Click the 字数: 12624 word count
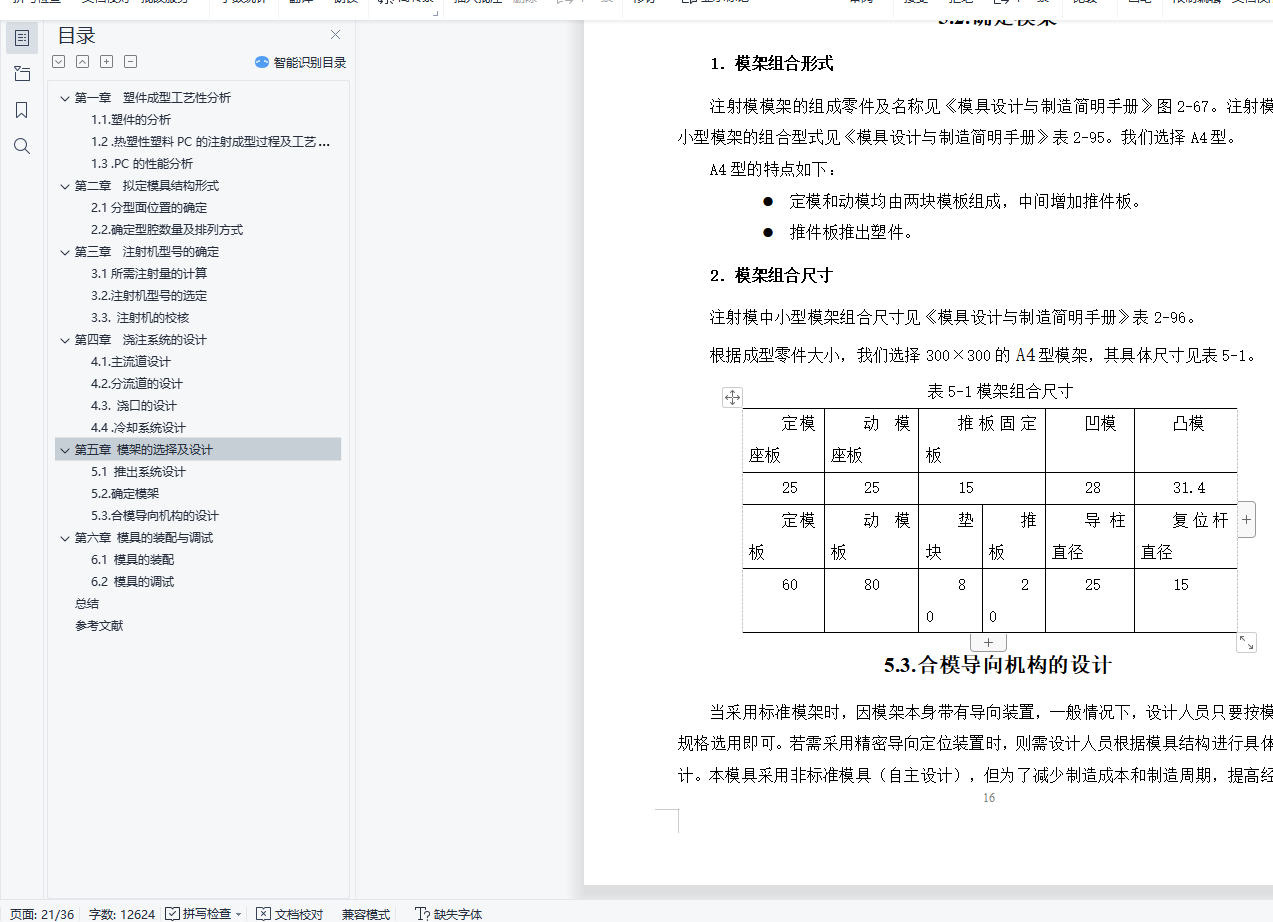 [122, 914]
